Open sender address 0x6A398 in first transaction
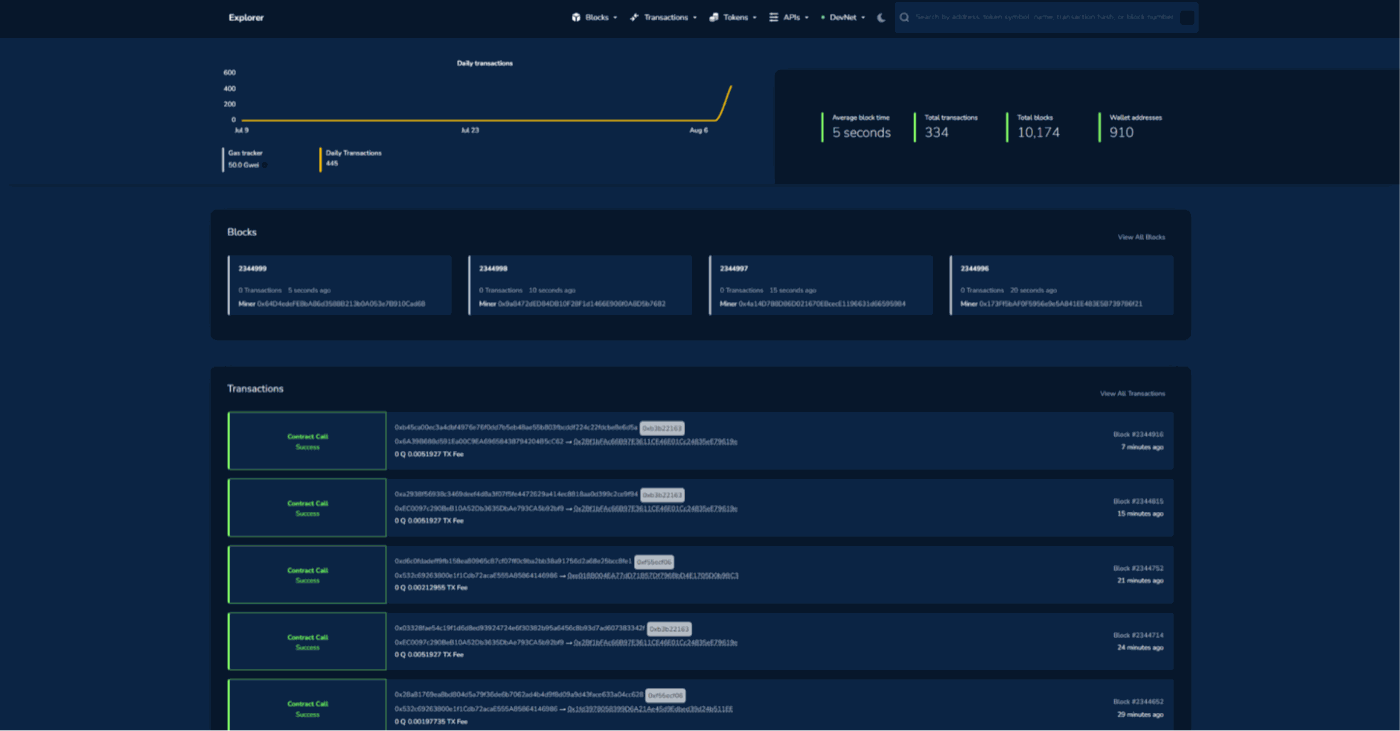The height and width of the screenshot is (731, 1400). pos(479,441)
